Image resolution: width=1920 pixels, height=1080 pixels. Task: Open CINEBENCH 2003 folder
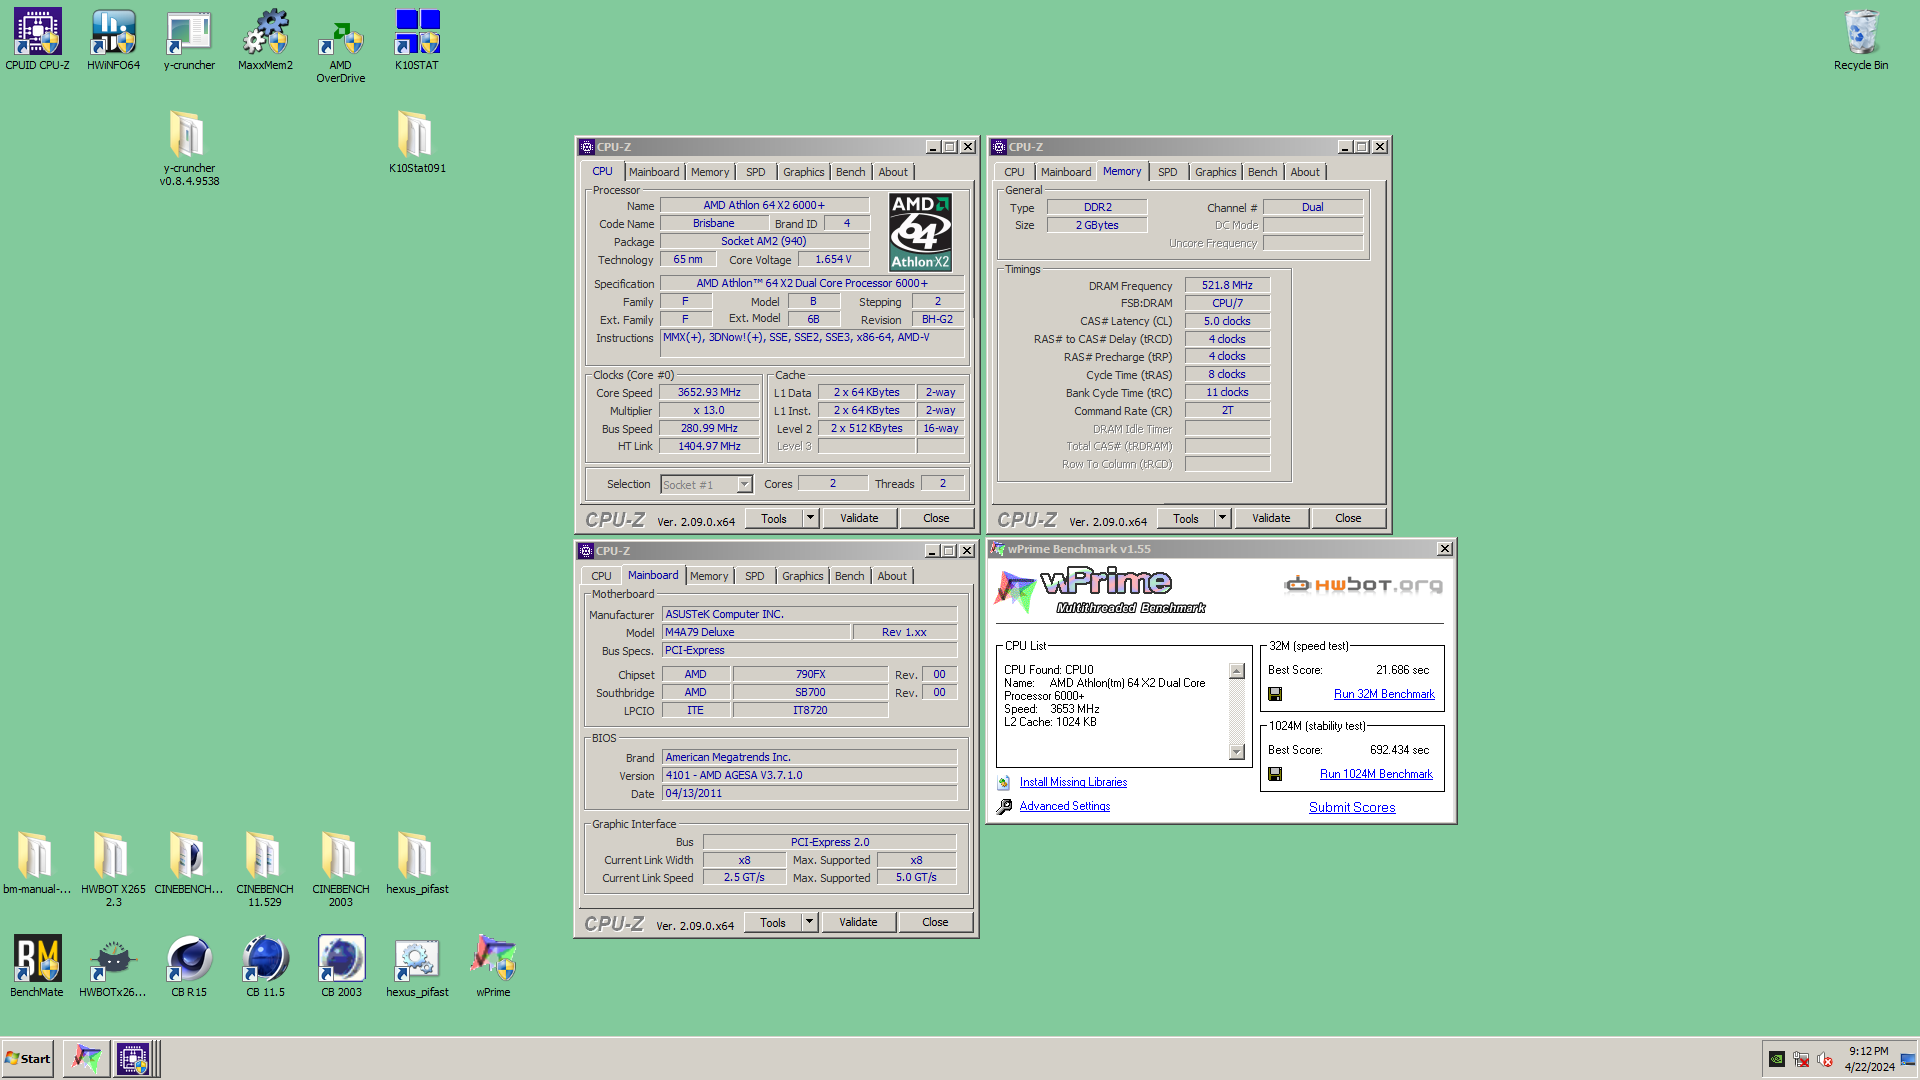click(x=341, y=869)
